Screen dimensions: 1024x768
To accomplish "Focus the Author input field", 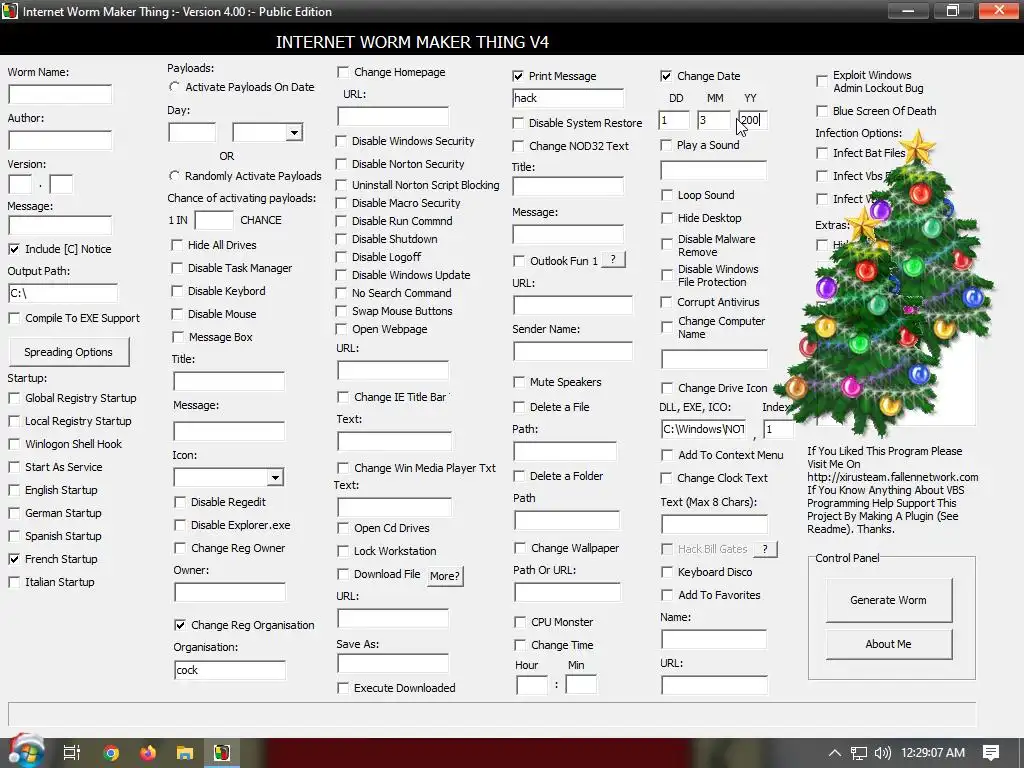I will (60, 140).
